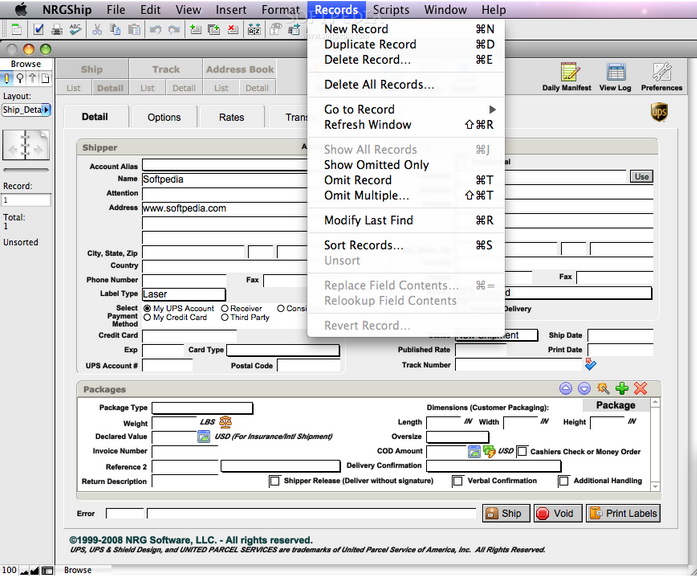The width and height of the screenshot is (697, 576).
Task: Click the weight scale icon next to LBS
Action: click(225, 423)
